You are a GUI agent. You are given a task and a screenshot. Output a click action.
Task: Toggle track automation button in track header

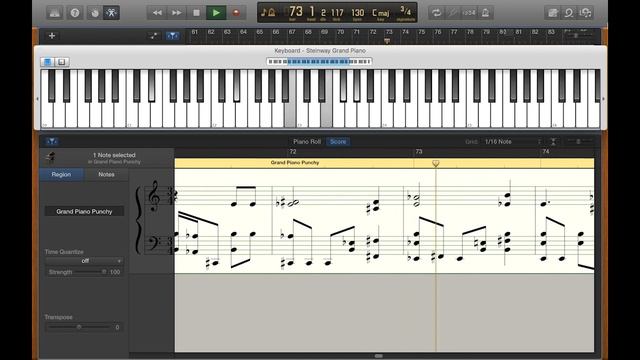point(153,36)
